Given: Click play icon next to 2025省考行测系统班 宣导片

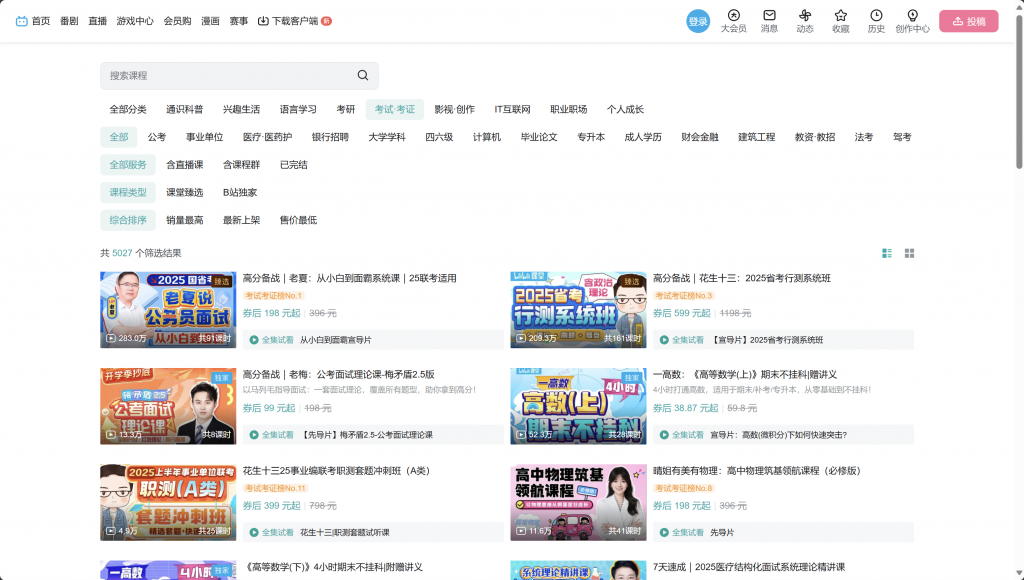Looking at the screenshot, I should 664,340.
